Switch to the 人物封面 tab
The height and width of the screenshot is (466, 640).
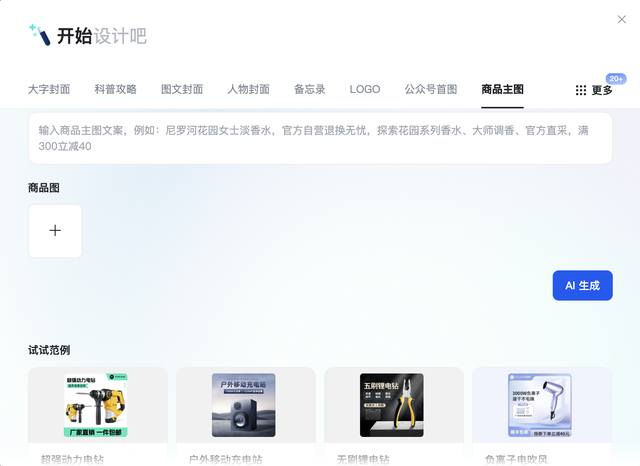[x=249, y=89]
